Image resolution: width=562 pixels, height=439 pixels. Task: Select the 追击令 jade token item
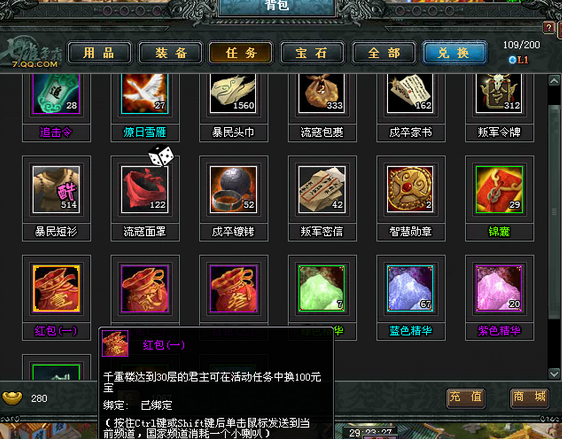(x=56, y=94)
